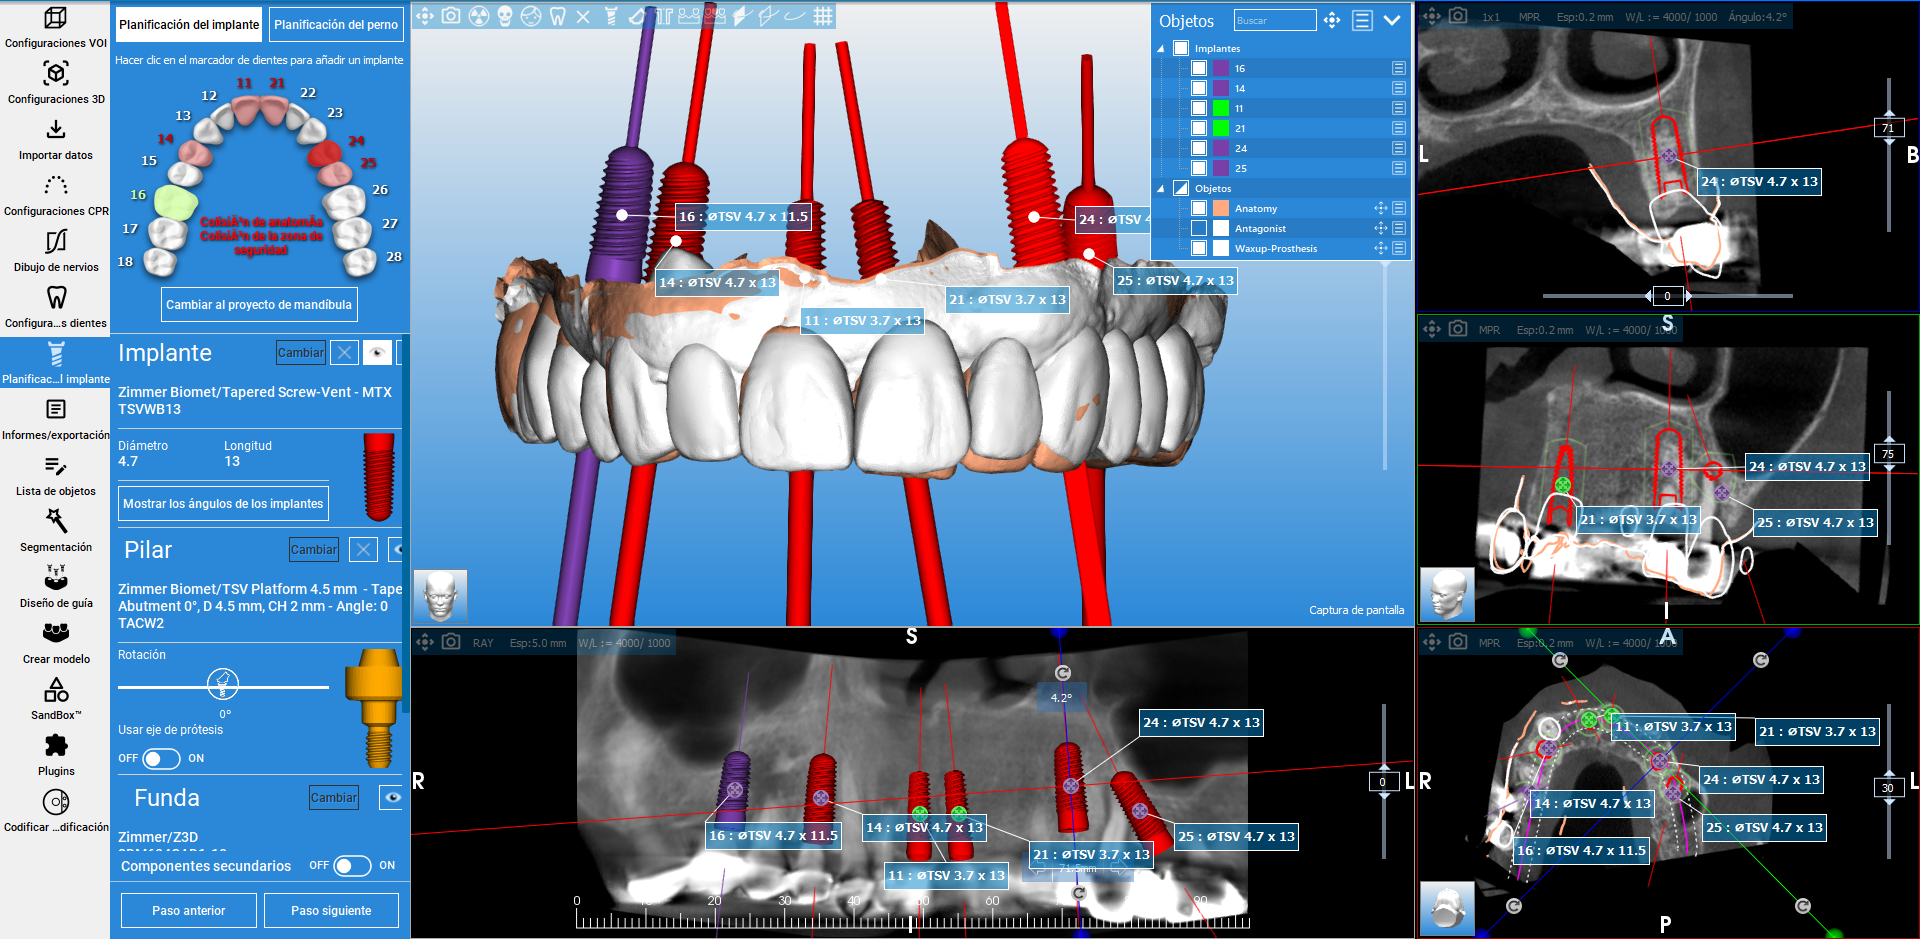Collapse the Objetos tree group
This screenshot has height=939, width=1920.
[1161, 188]
